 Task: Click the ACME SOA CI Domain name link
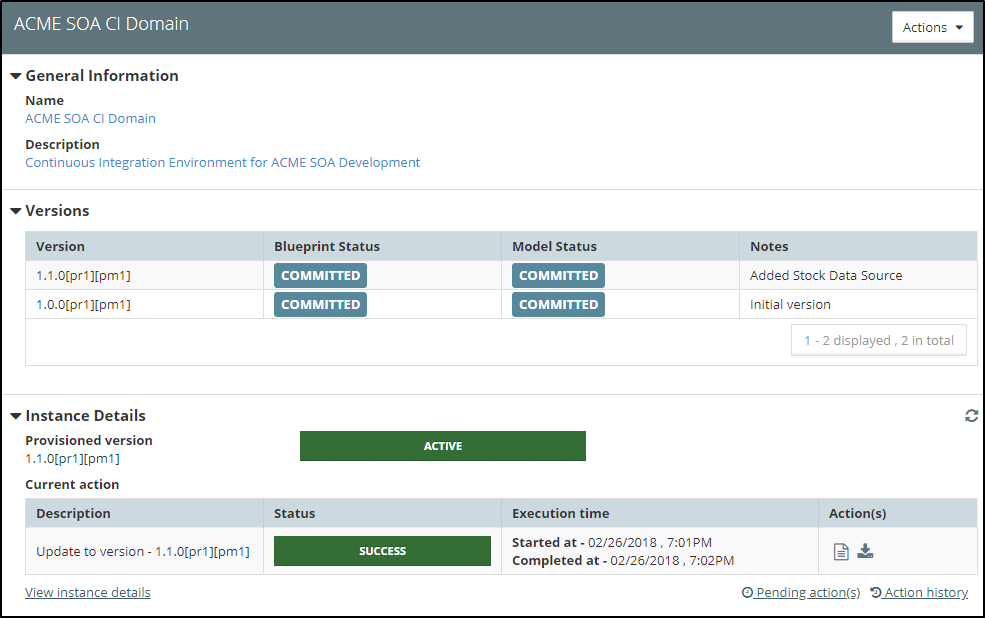point(90,118)
